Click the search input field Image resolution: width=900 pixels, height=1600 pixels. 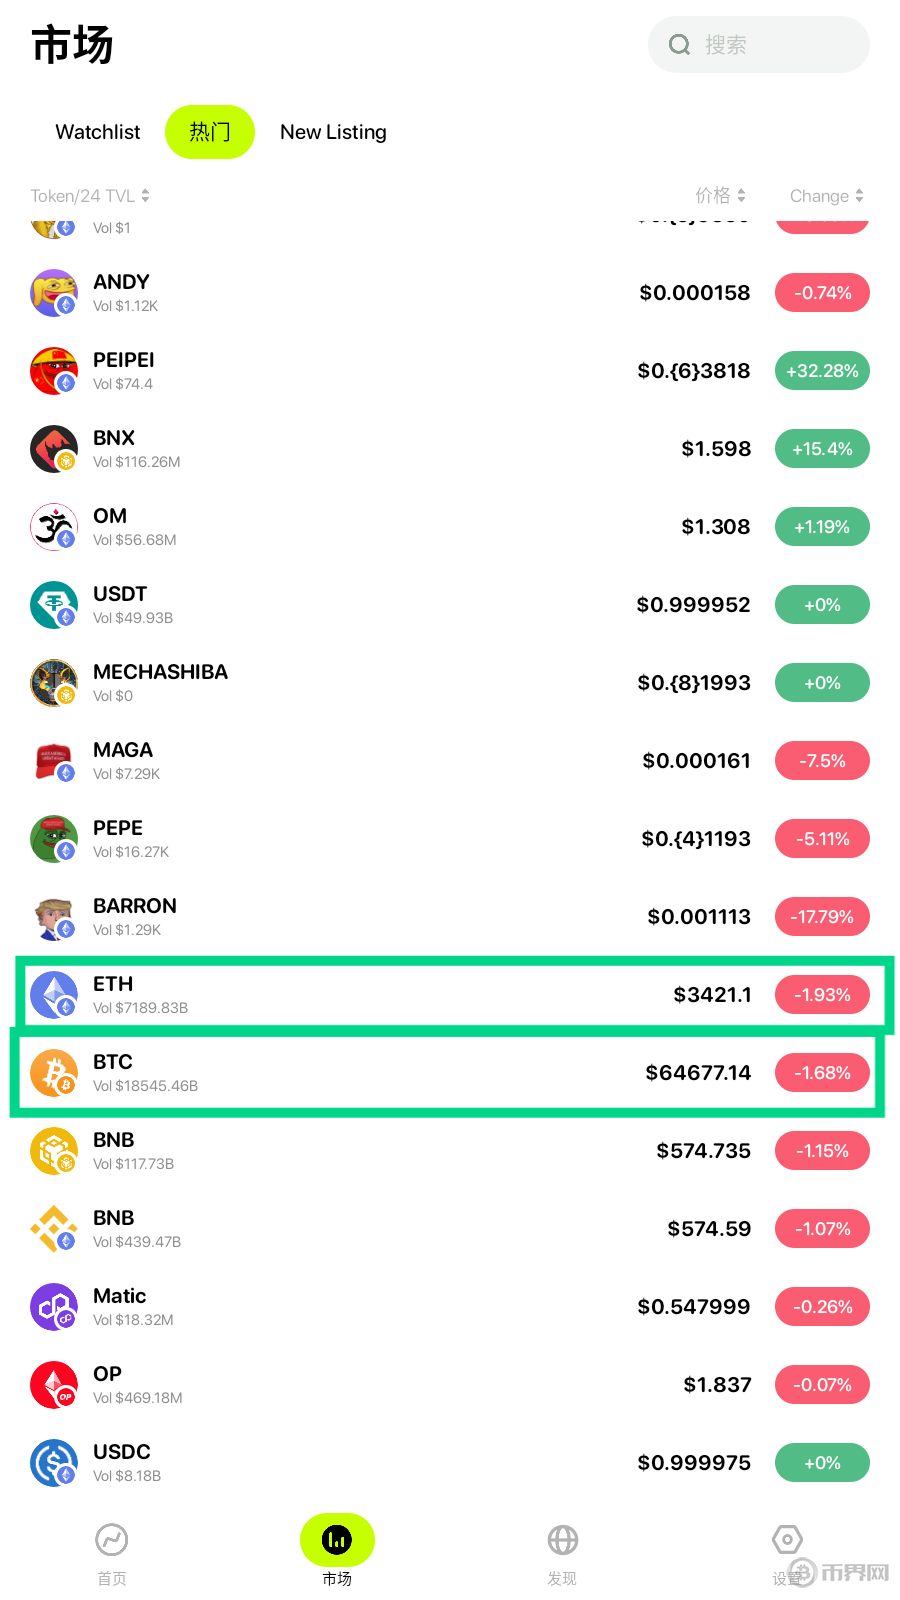coord(770,45)
